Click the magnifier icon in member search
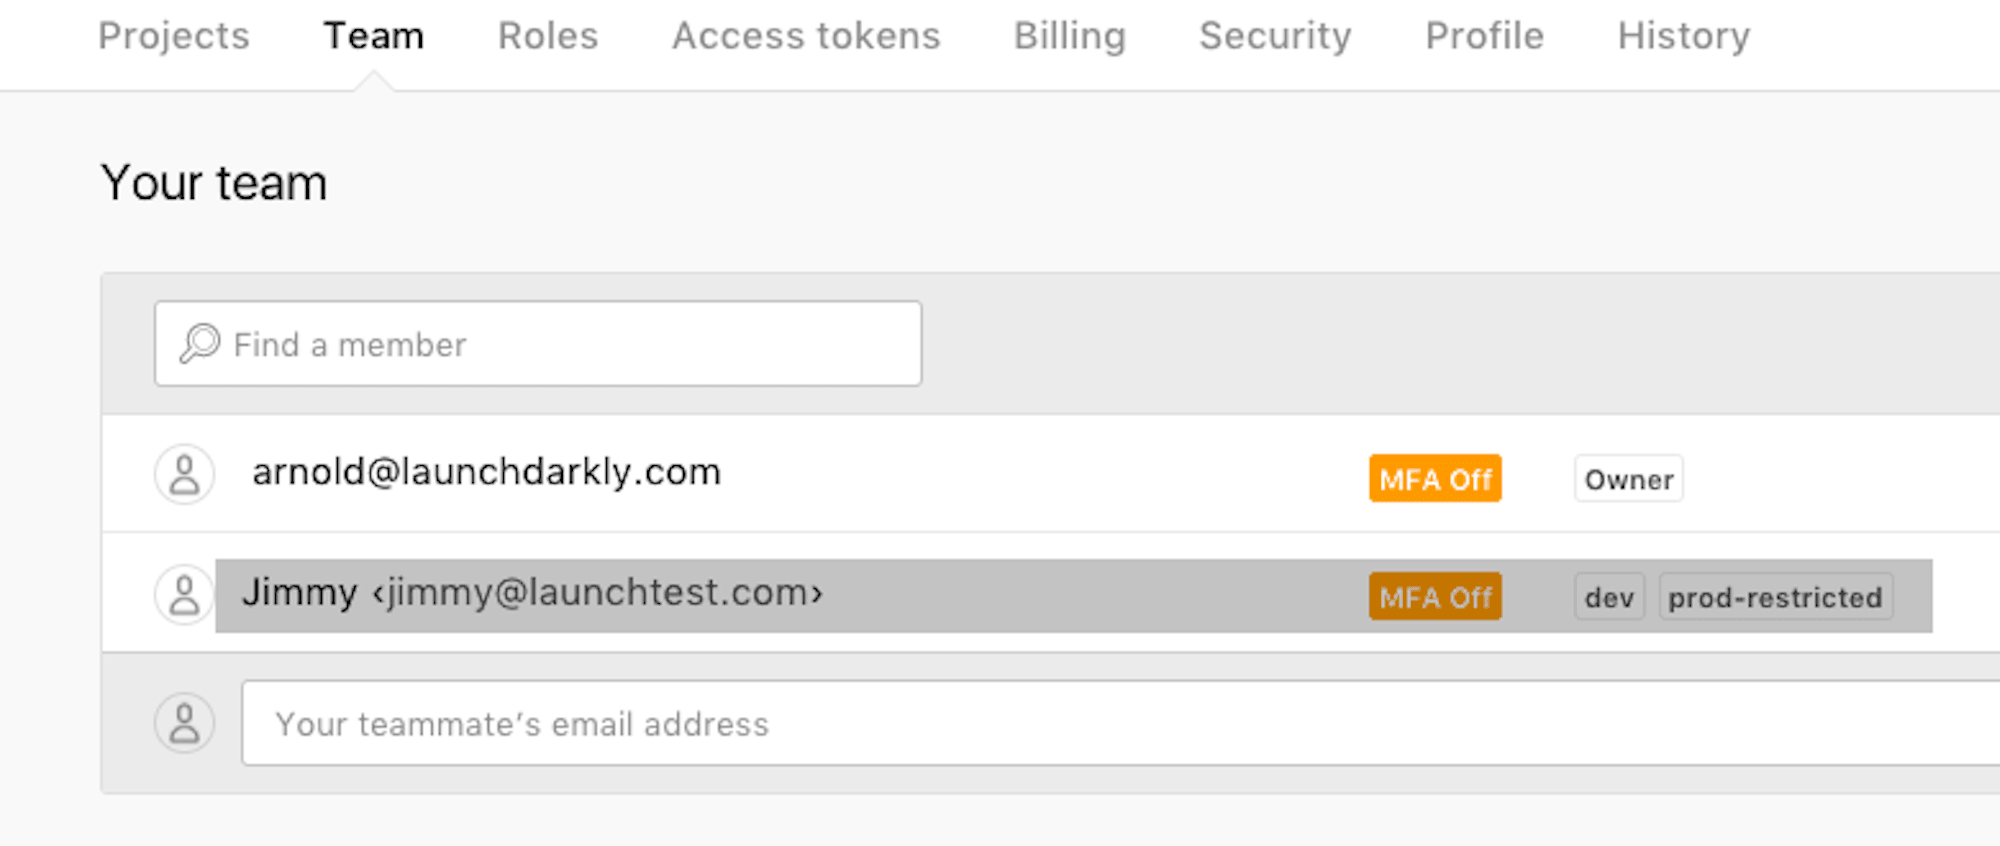Image resolution: width=2000 pixels, height=846 pixels. pos(200,343)
